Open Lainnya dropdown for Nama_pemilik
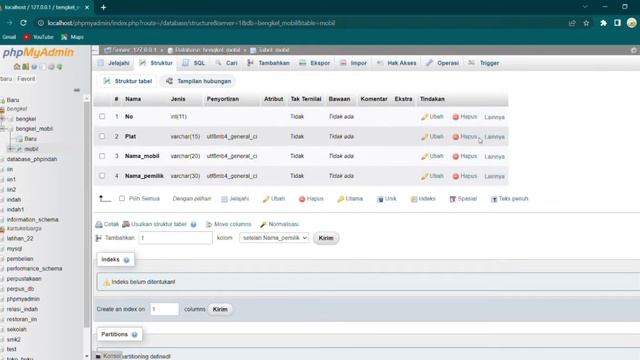The image size is (640, 360). click(494, 176)
